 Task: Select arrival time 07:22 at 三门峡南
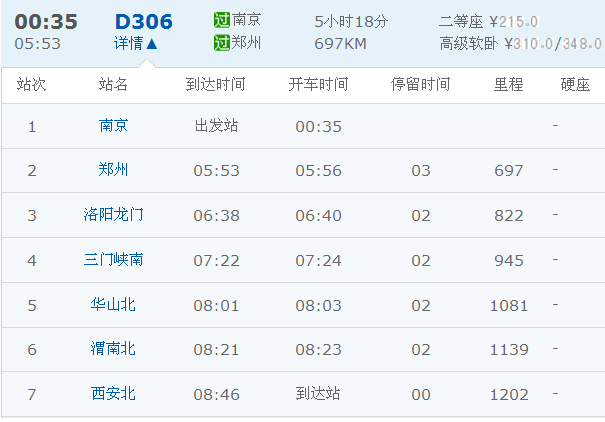point(216,261)
